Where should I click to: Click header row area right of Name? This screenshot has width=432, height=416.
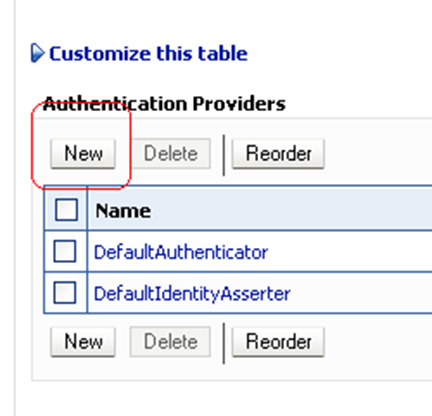coord(292,210)
